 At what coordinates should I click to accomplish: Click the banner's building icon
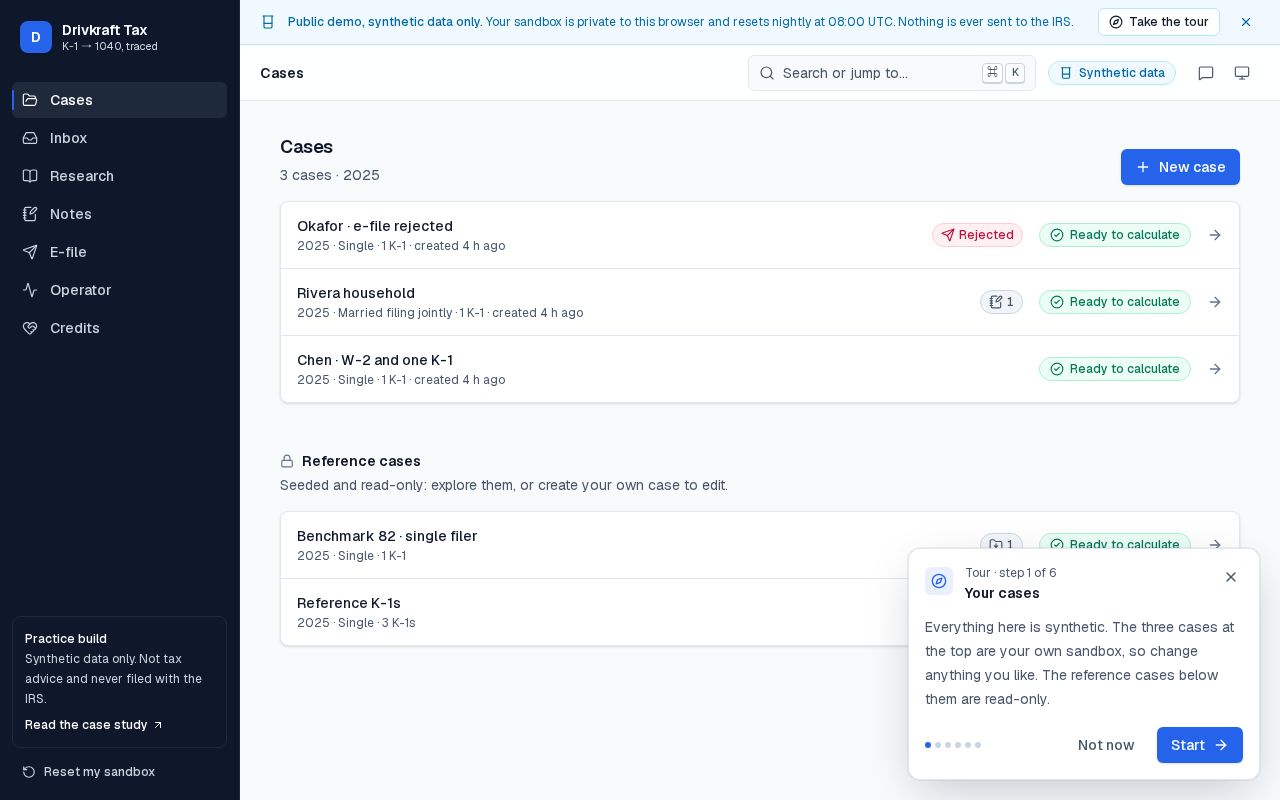coord(268,22)
